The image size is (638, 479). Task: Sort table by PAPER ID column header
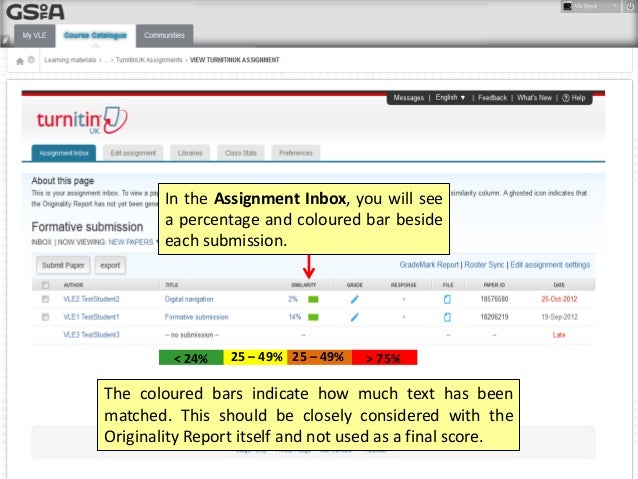point(494,285)
